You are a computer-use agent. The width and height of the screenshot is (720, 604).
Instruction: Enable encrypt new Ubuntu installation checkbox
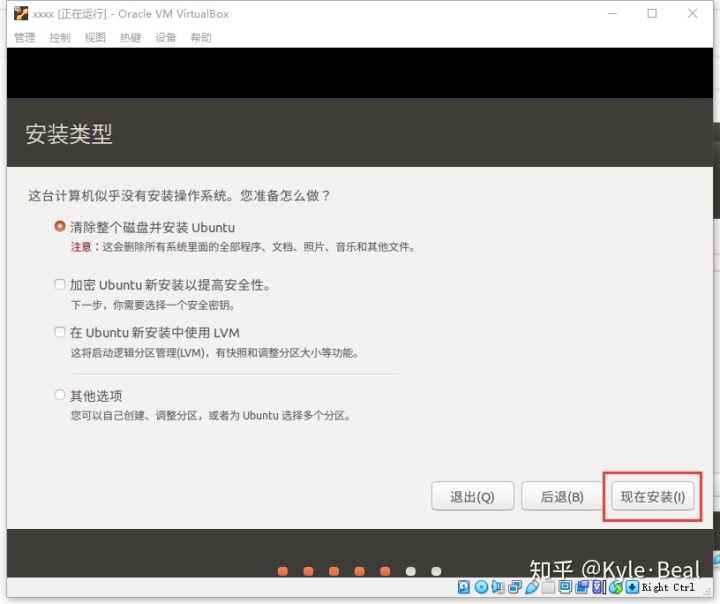click(60, 284)
